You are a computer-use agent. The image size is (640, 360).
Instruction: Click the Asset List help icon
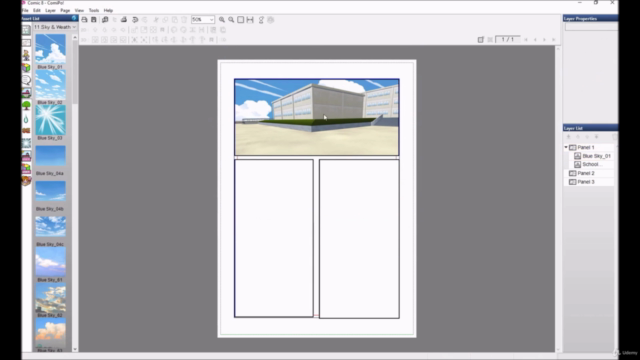[74, 18]
